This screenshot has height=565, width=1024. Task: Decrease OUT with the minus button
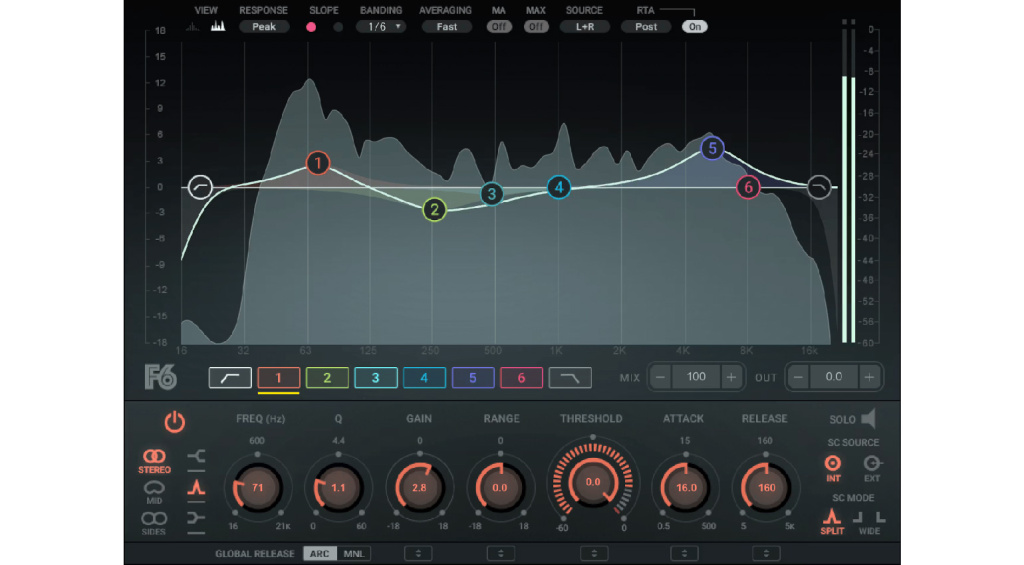click(x=798, y=377)
